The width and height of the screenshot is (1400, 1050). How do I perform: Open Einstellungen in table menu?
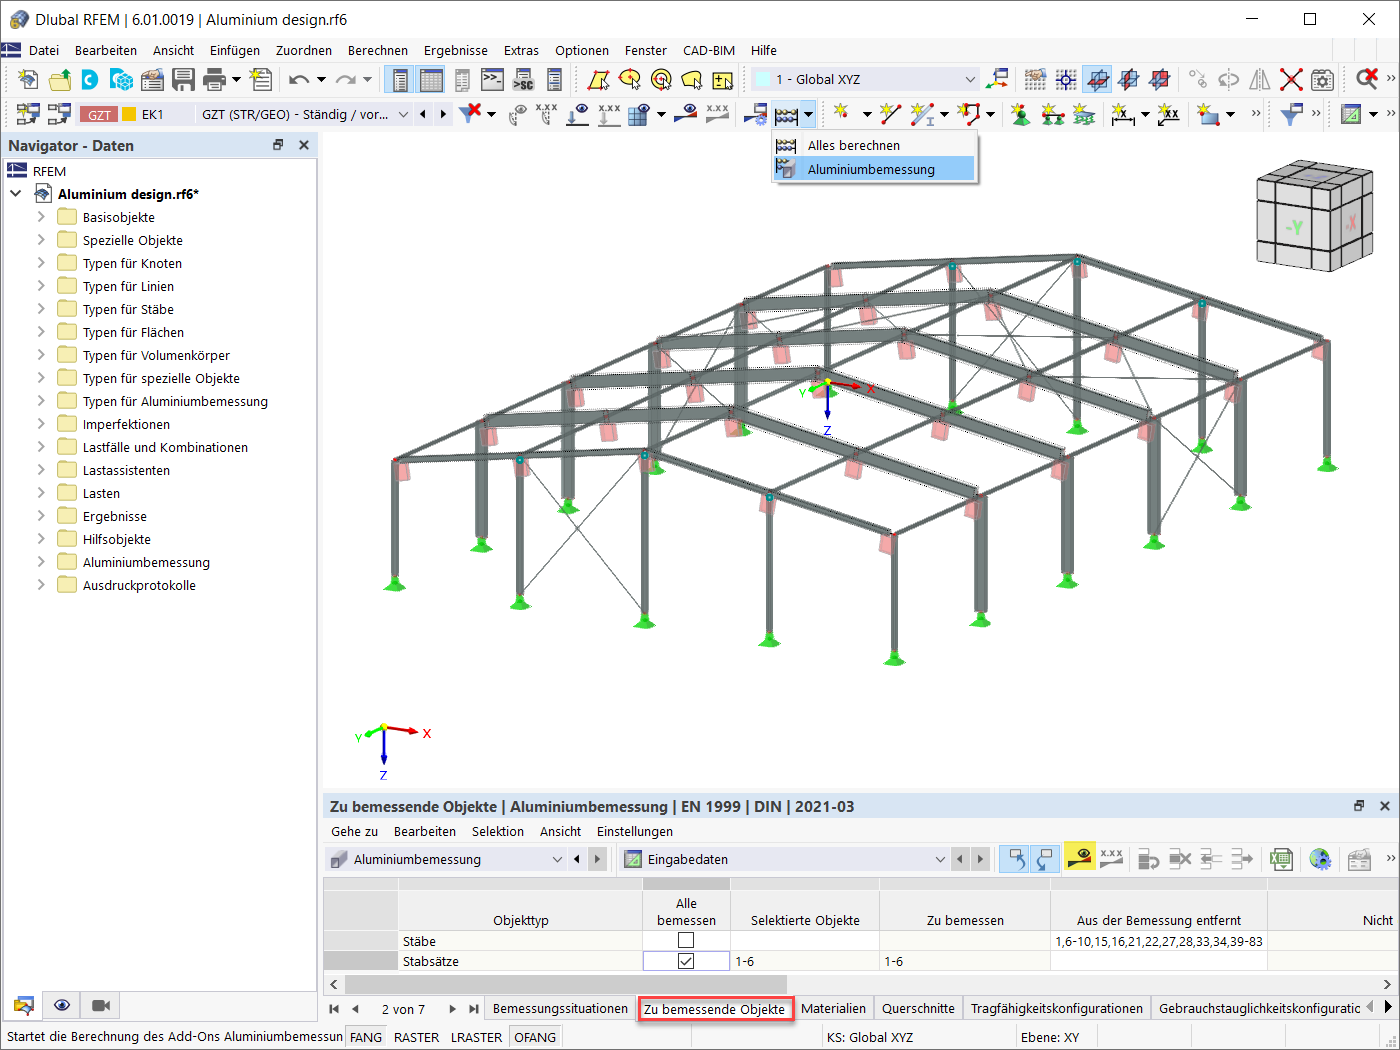point(635,831)
